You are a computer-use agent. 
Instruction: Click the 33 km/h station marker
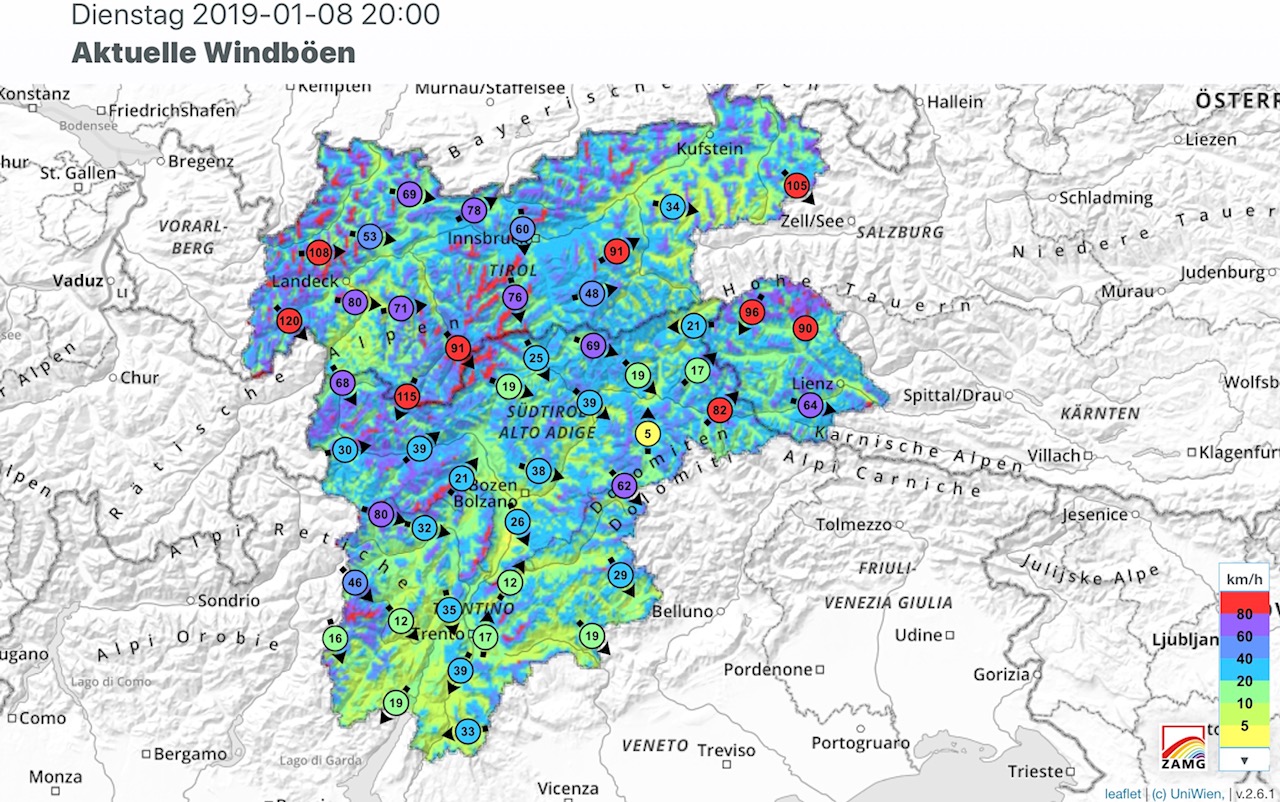coord(467,732)
